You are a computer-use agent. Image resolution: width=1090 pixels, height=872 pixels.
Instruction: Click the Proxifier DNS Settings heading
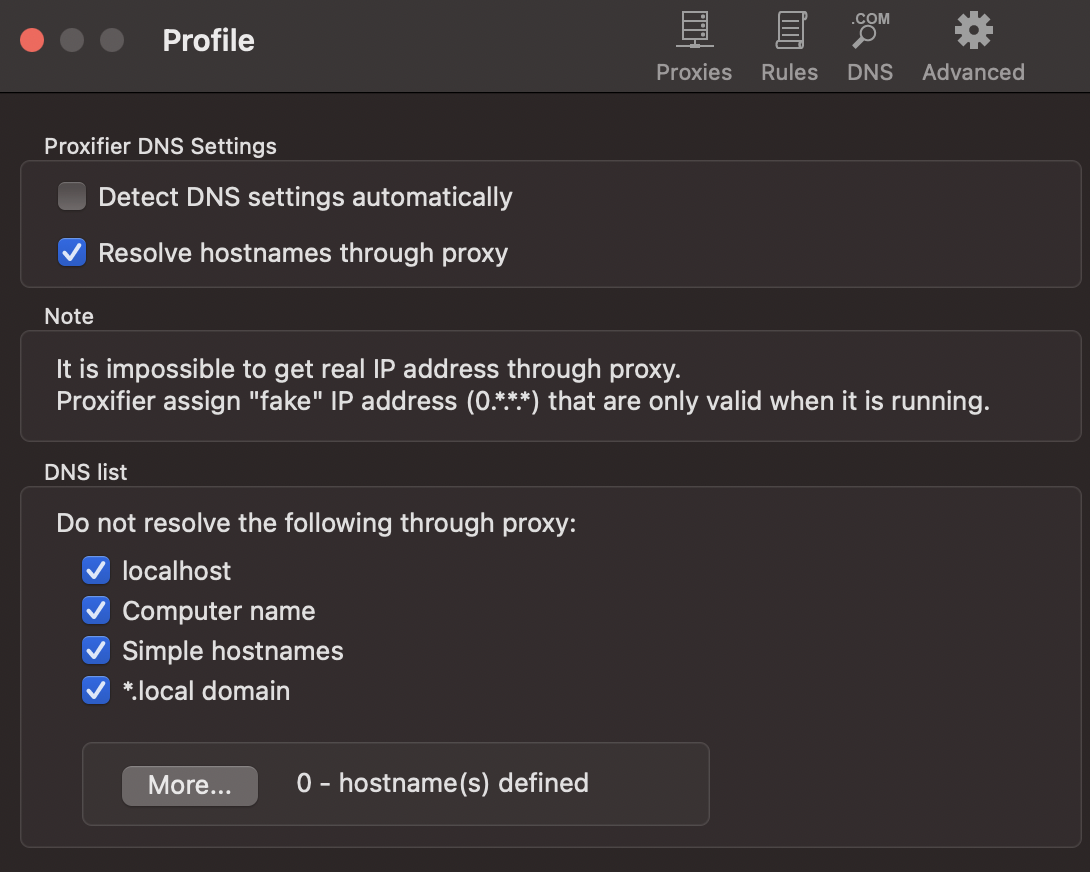point(160,146)
